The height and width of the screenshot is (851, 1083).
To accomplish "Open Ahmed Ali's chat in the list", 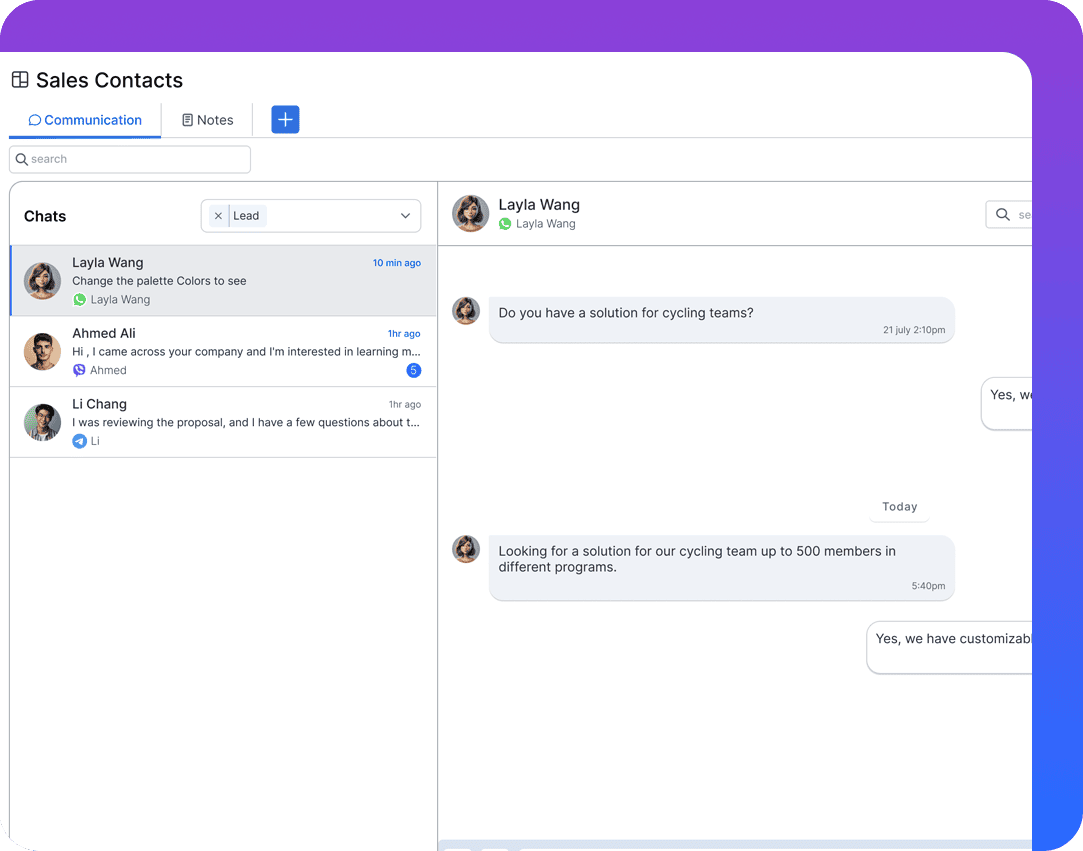I will click(223, 352).
